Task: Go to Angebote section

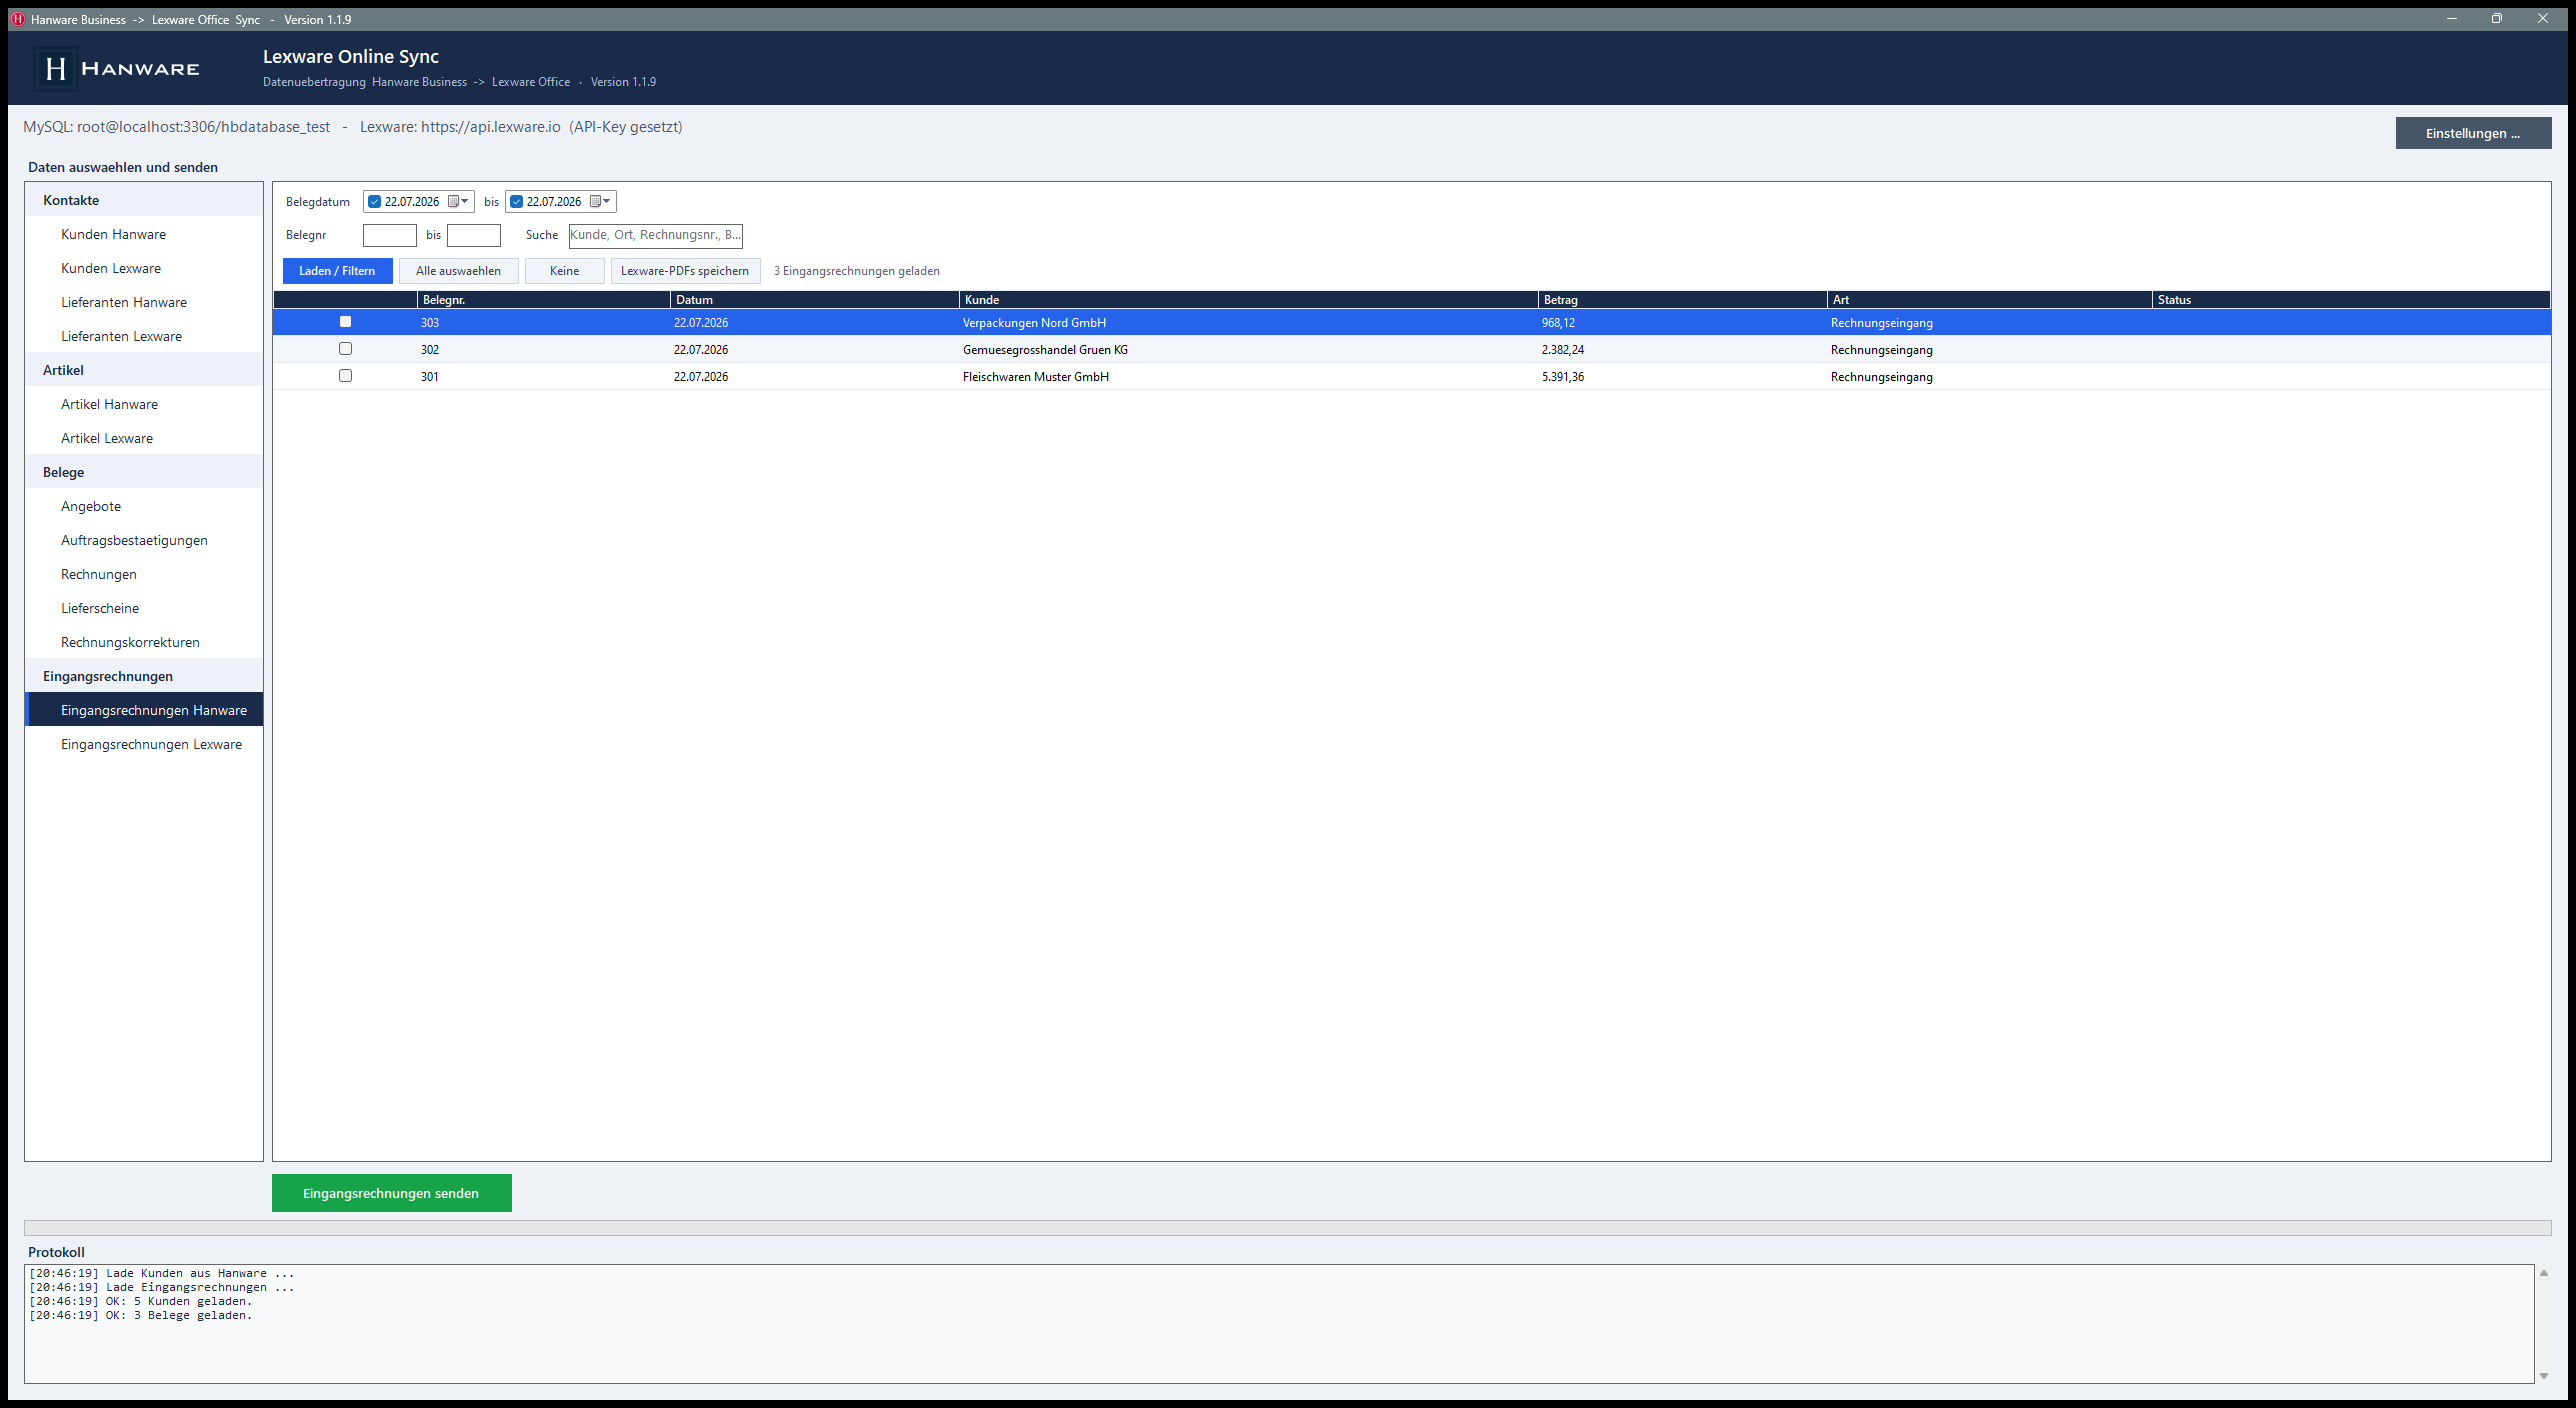Action: 144,506
